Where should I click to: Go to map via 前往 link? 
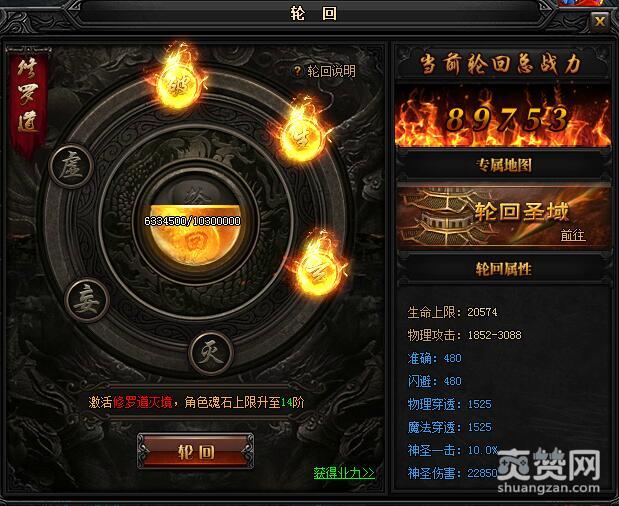(573, 235)
